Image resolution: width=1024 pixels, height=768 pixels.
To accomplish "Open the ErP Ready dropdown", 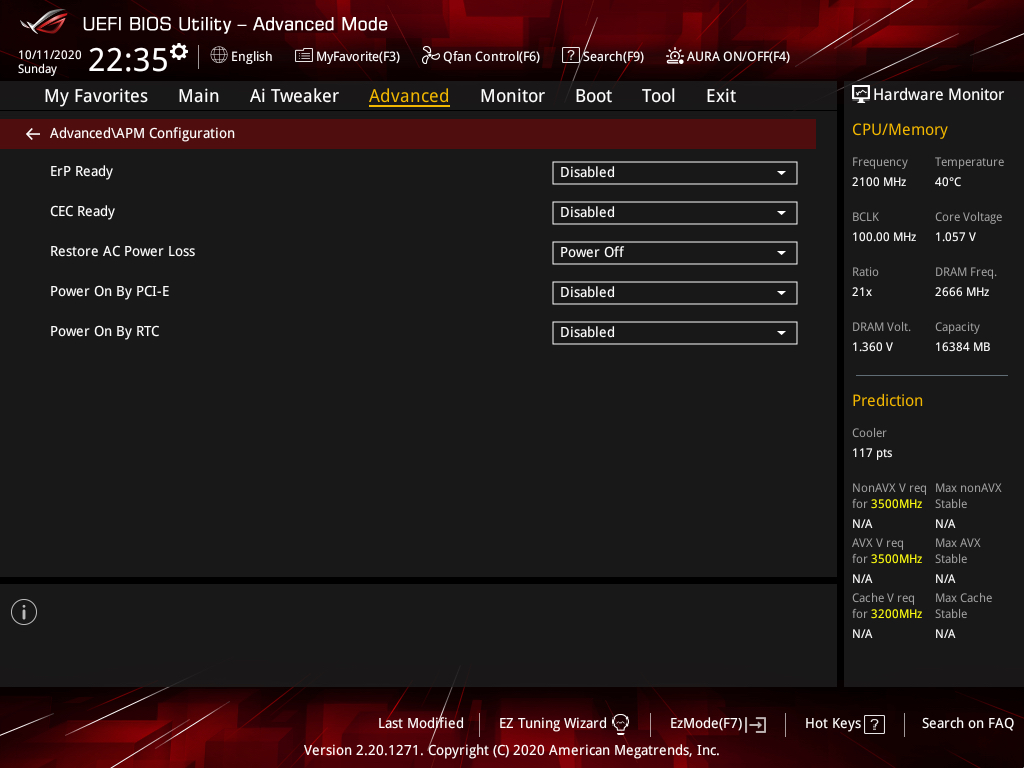I will click(x=675, y=173).
